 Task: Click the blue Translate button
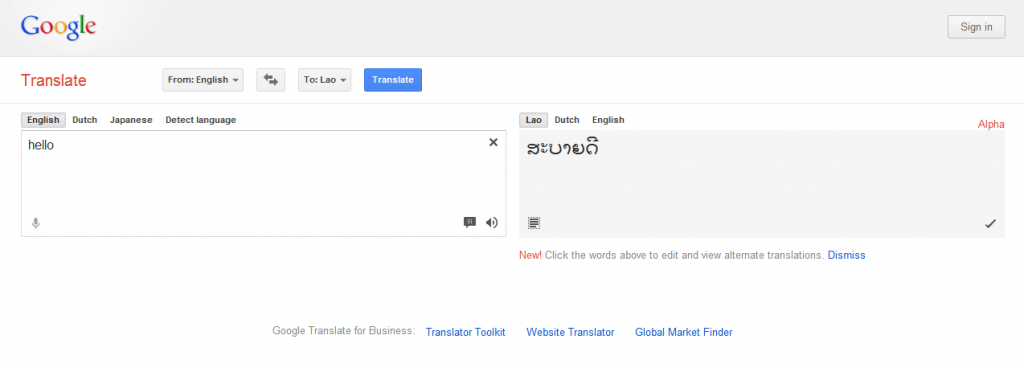click(x=393, y=80)
